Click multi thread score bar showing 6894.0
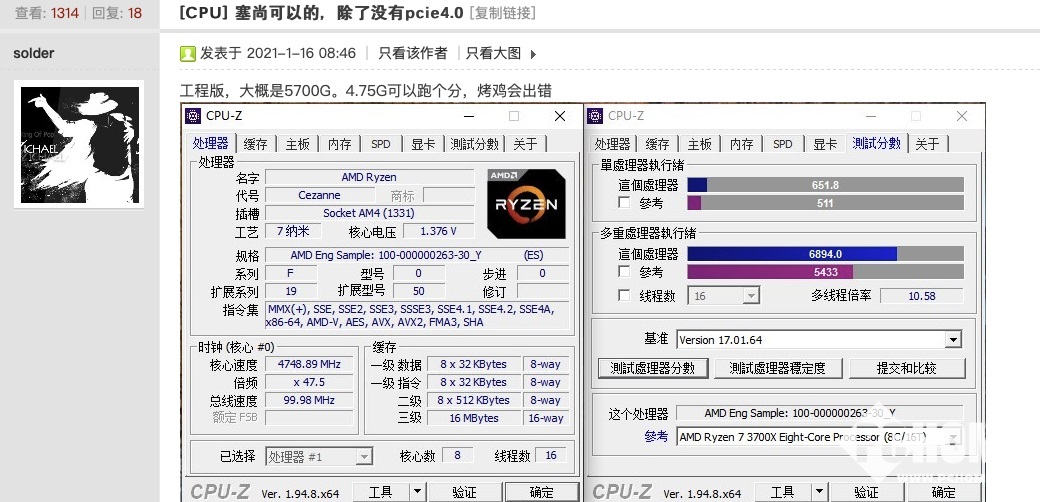 click(x=825, y=254)
